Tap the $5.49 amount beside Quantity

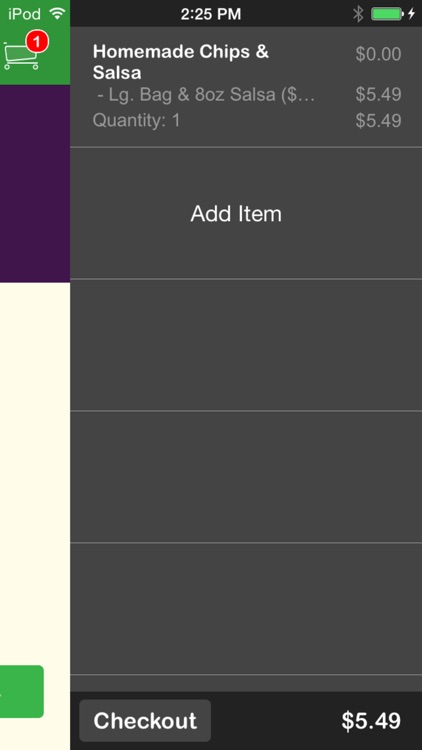pyautogui.click(x=378, y=121)
